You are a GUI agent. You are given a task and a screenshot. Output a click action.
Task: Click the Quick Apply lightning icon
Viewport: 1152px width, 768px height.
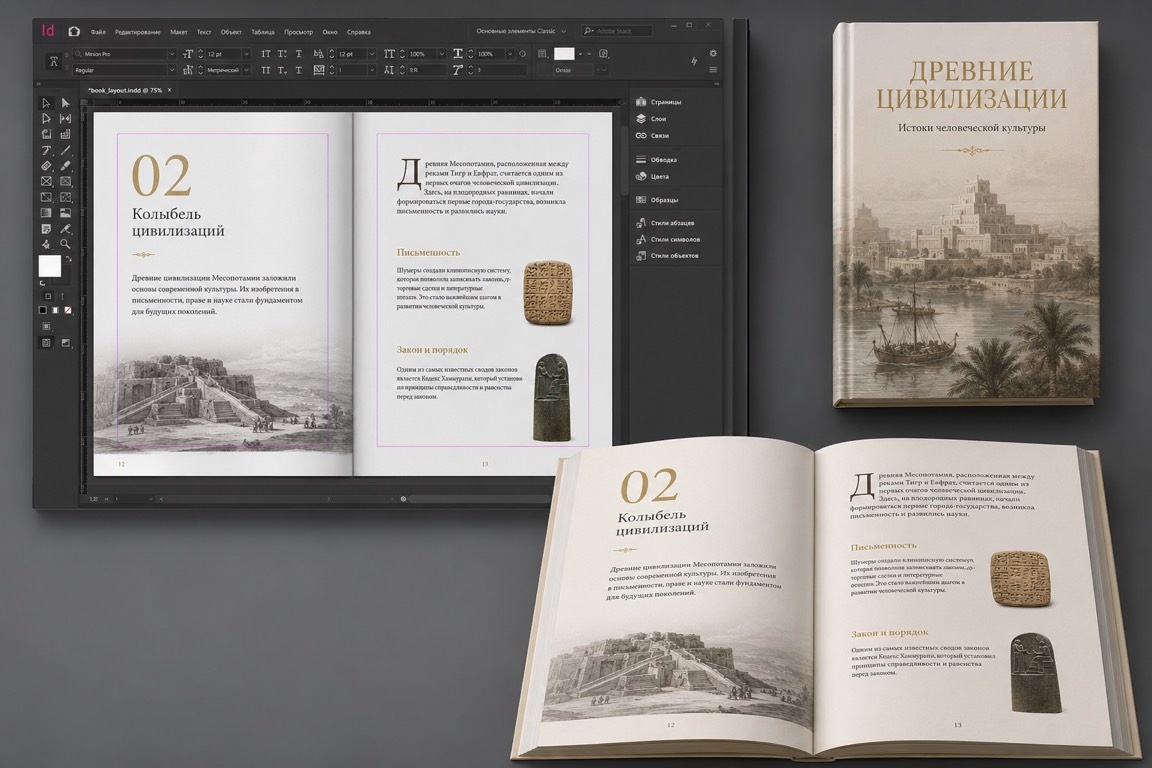pos(694,61)
